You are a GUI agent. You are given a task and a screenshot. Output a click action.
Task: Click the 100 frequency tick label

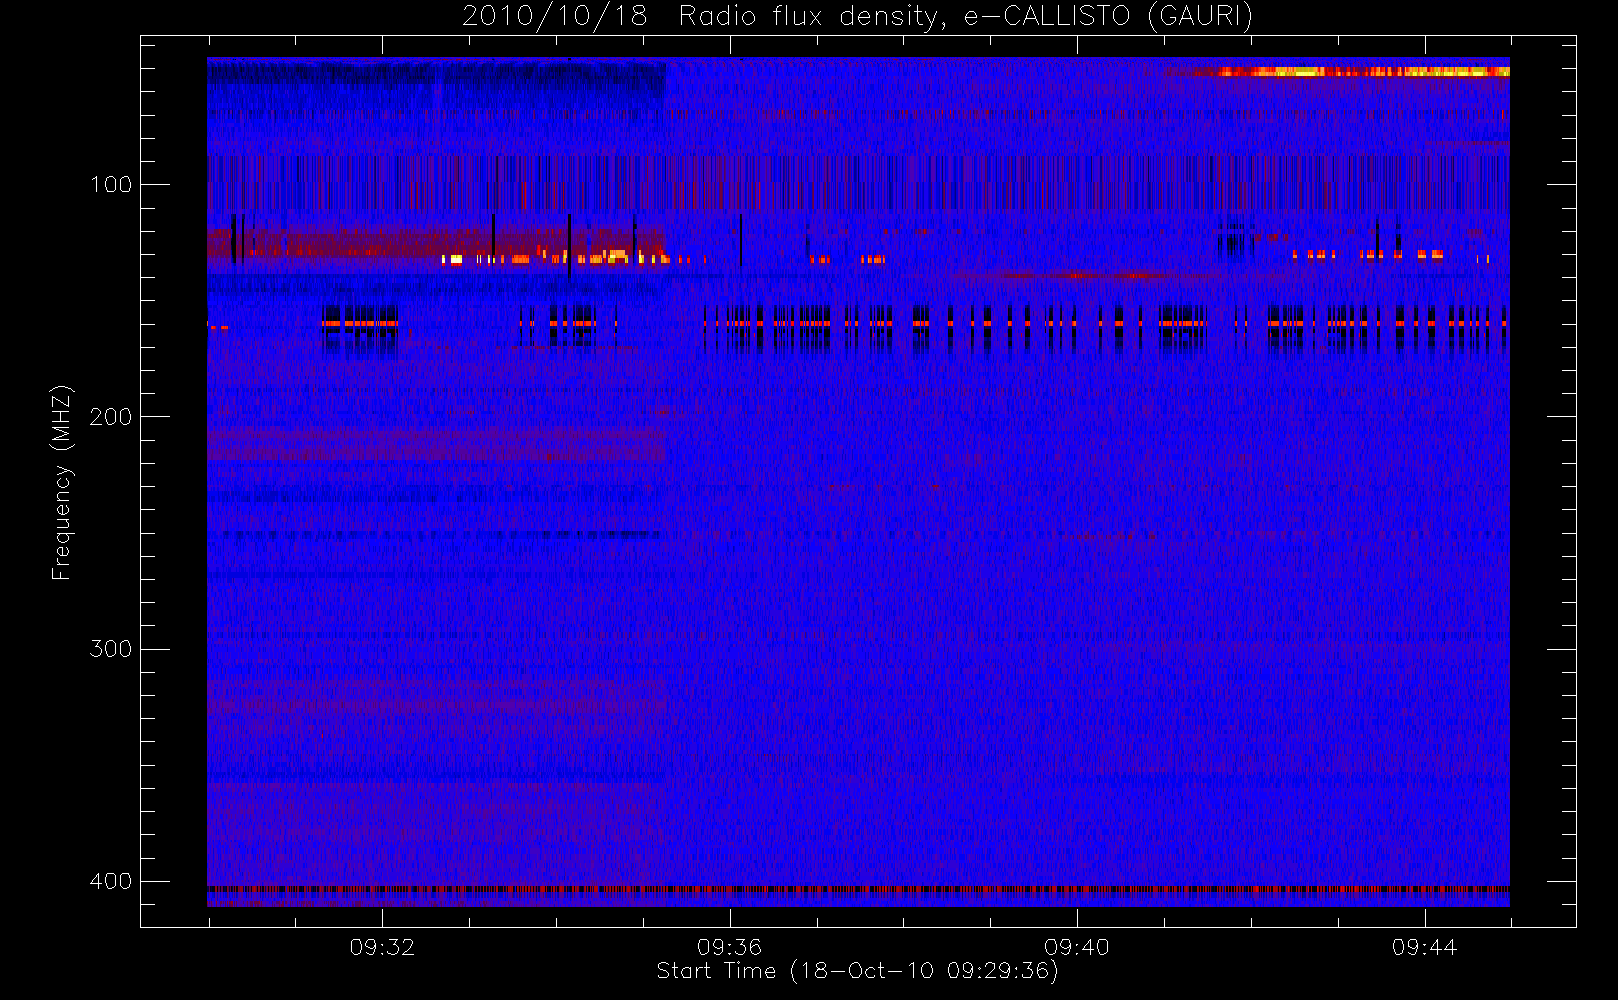[110, 184]
